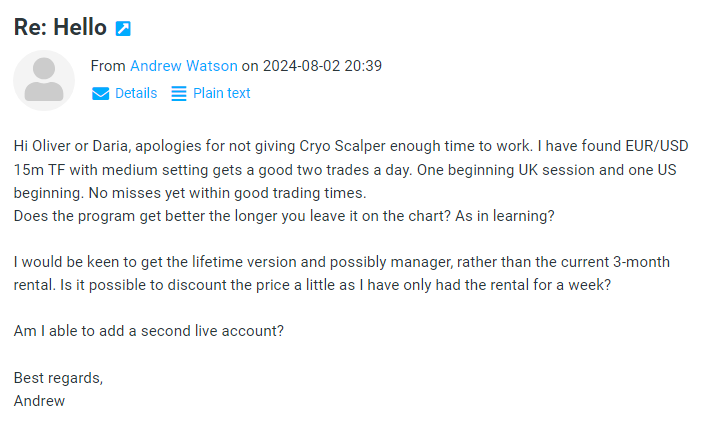Click the Andrew signature at bottom
The width and height of the screenshot is (707, 429).
tap(39, 401)
